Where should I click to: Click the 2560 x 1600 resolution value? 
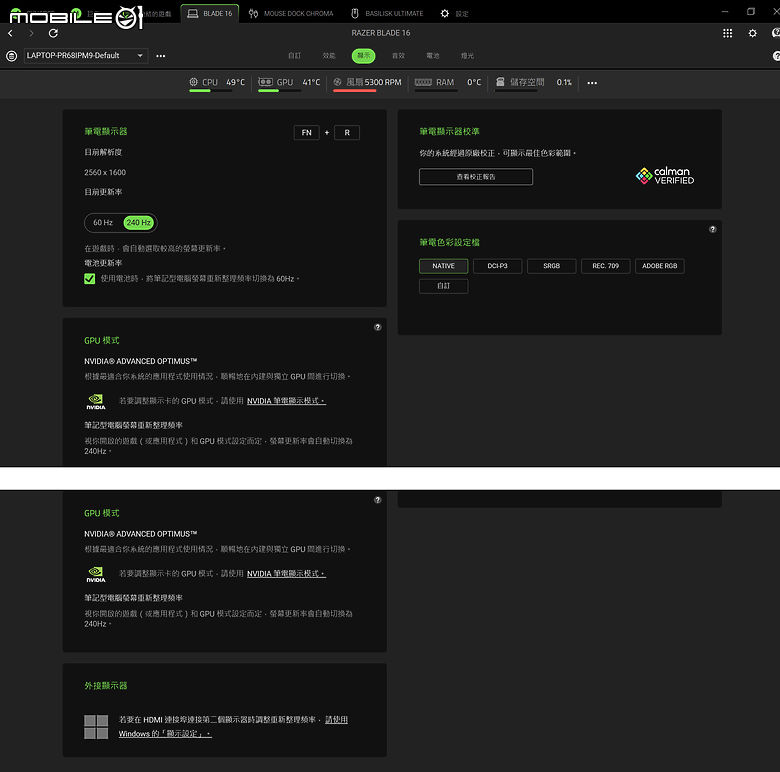[105, 173]
